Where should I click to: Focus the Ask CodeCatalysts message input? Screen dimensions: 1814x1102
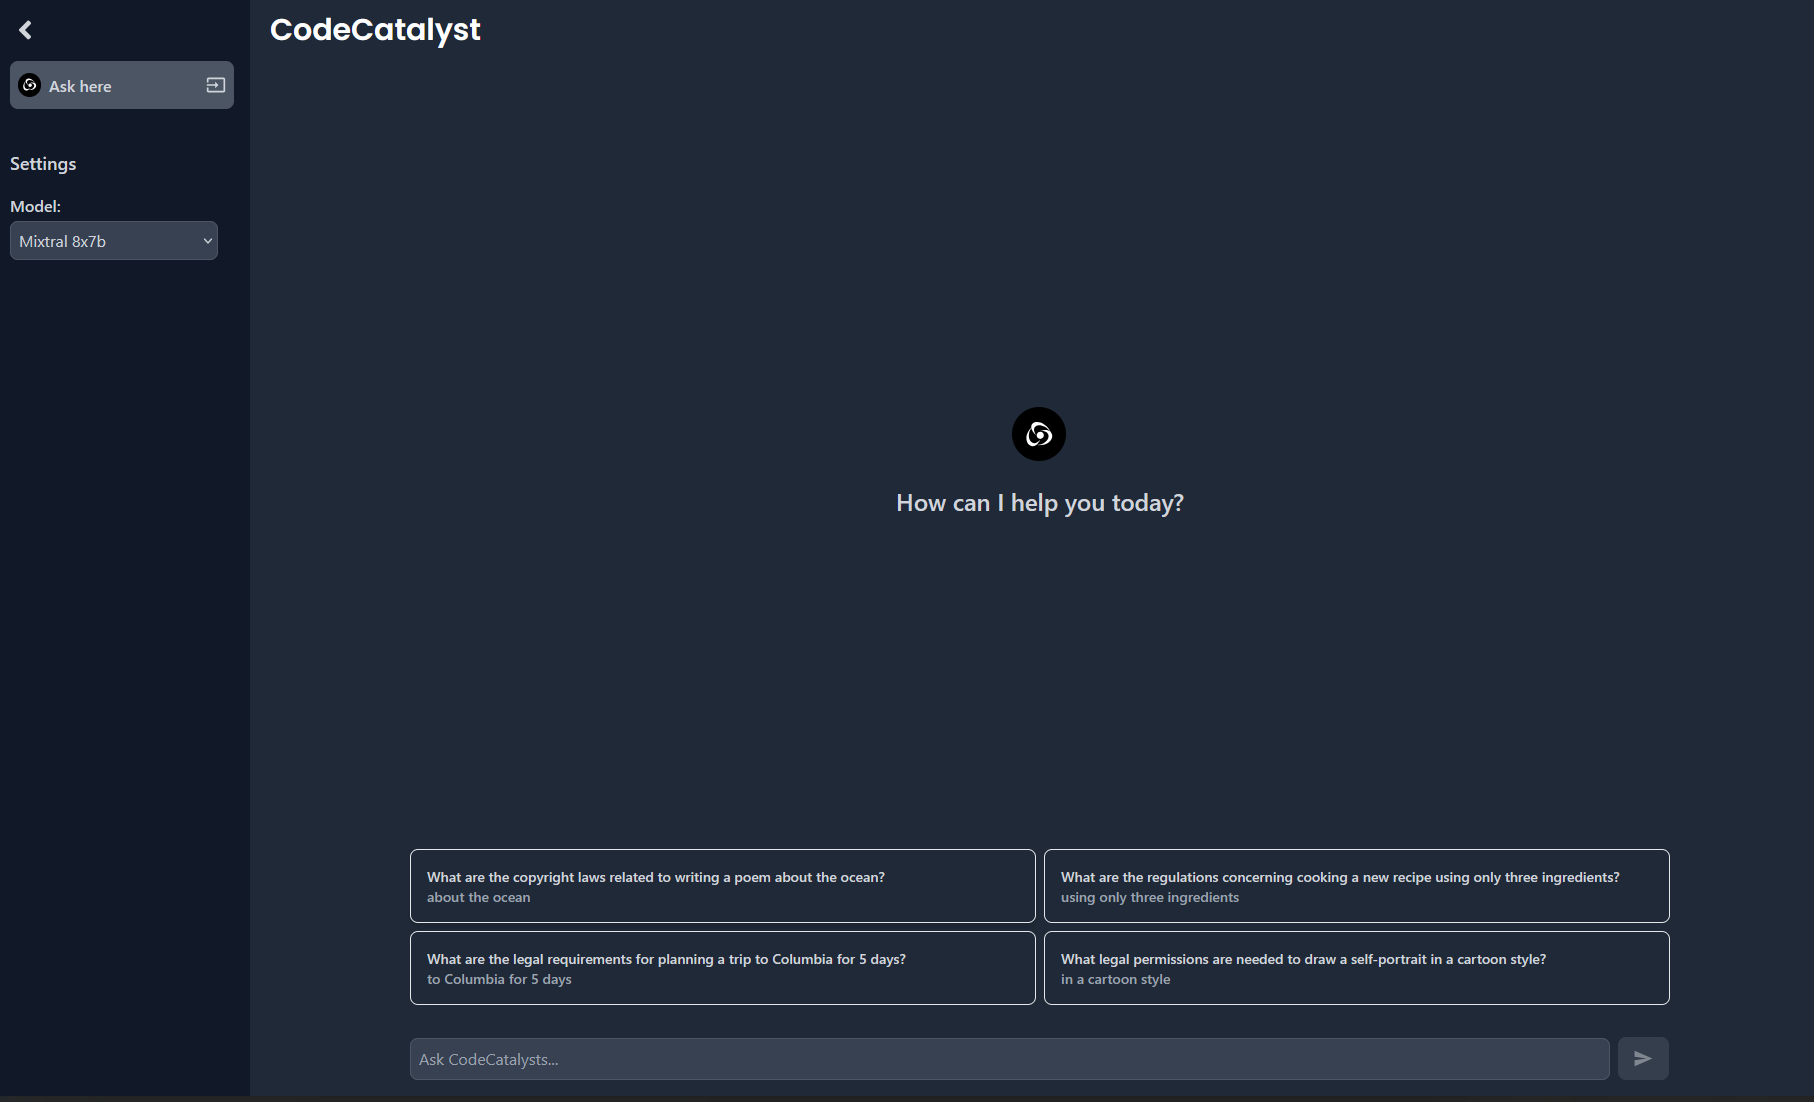(x=1008, y=1059)
